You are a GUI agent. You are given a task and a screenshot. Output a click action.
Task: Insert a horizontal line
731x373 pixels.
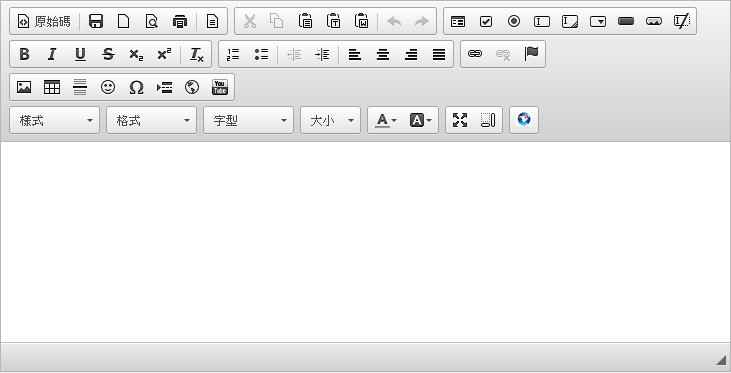[x=80, y=87]
